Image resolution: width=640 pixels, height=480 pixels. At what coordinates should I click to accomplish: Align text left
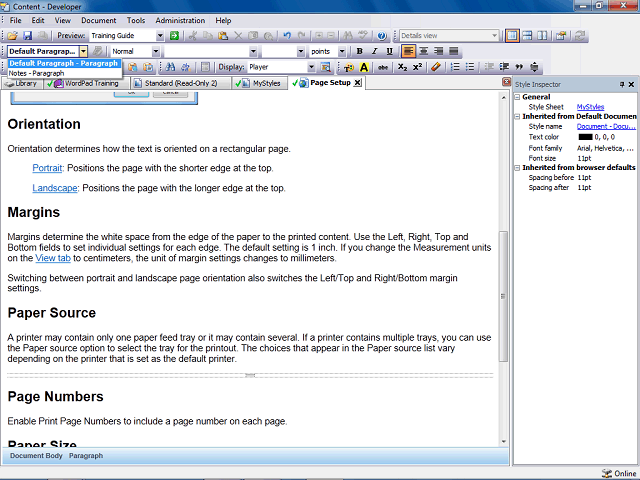408,51
